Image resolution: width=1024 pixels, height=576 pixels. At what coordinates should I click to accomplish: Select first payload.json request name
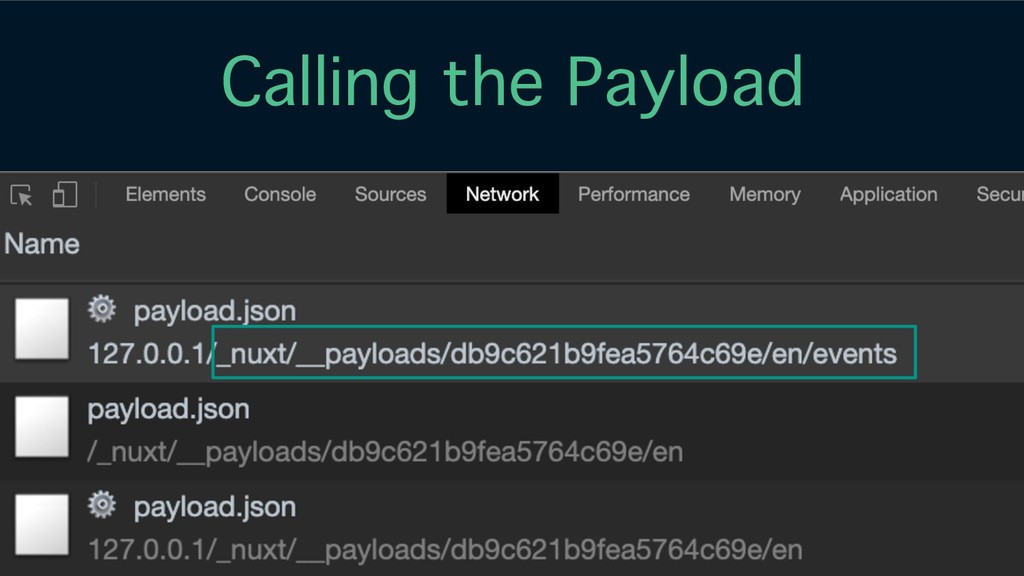tap(214, 311)
